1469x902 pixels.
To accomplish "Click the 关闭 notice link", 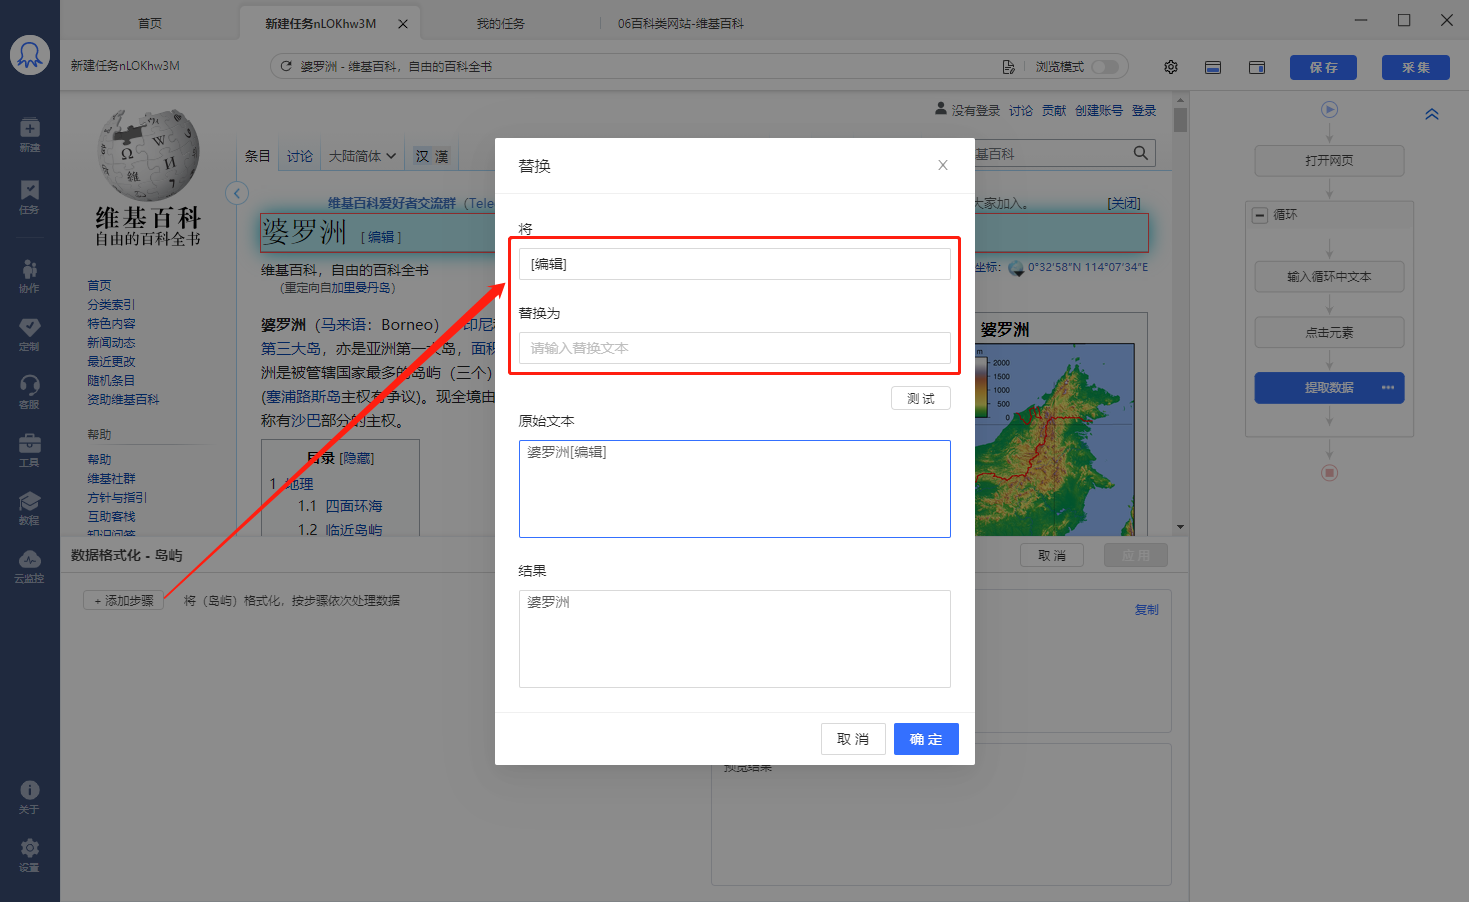I will (x=1124, y=203).
